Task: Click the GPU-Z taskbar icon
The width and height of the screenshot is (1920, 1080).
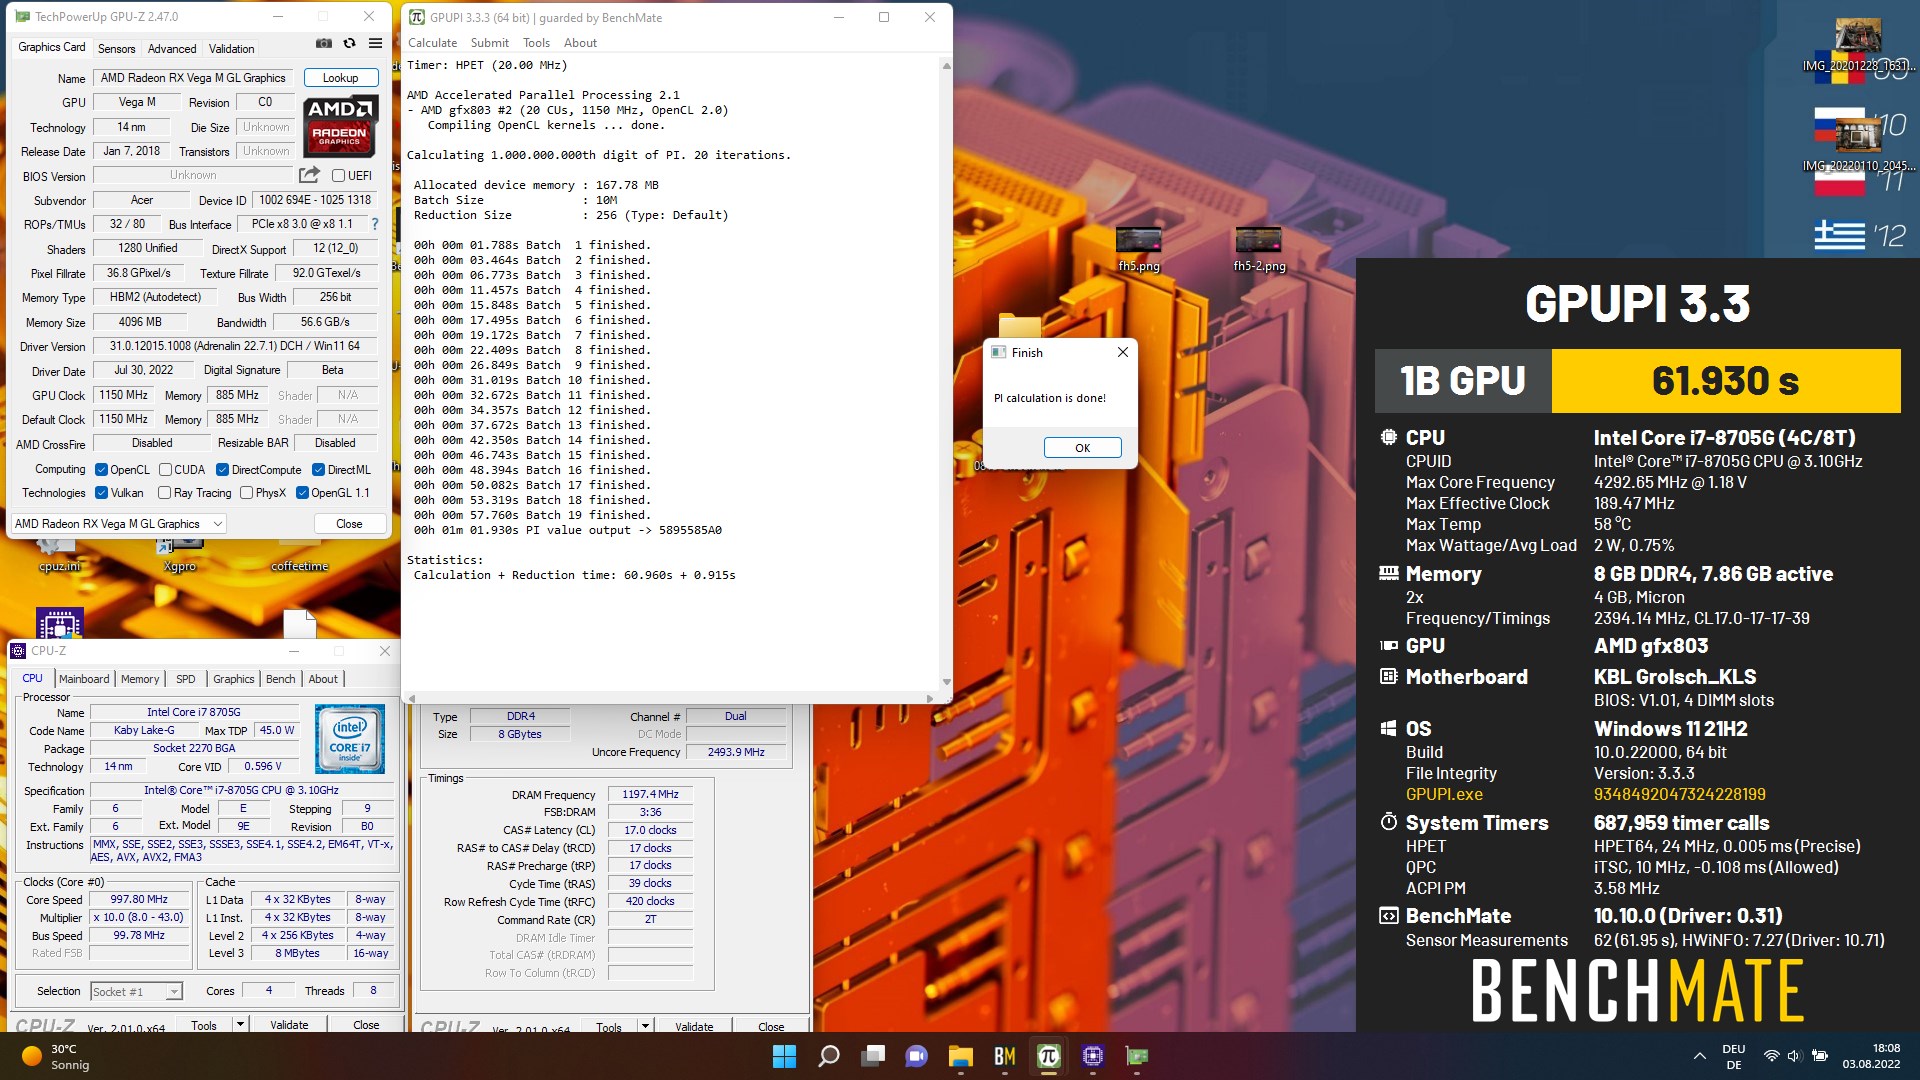Action: 1136,1056
